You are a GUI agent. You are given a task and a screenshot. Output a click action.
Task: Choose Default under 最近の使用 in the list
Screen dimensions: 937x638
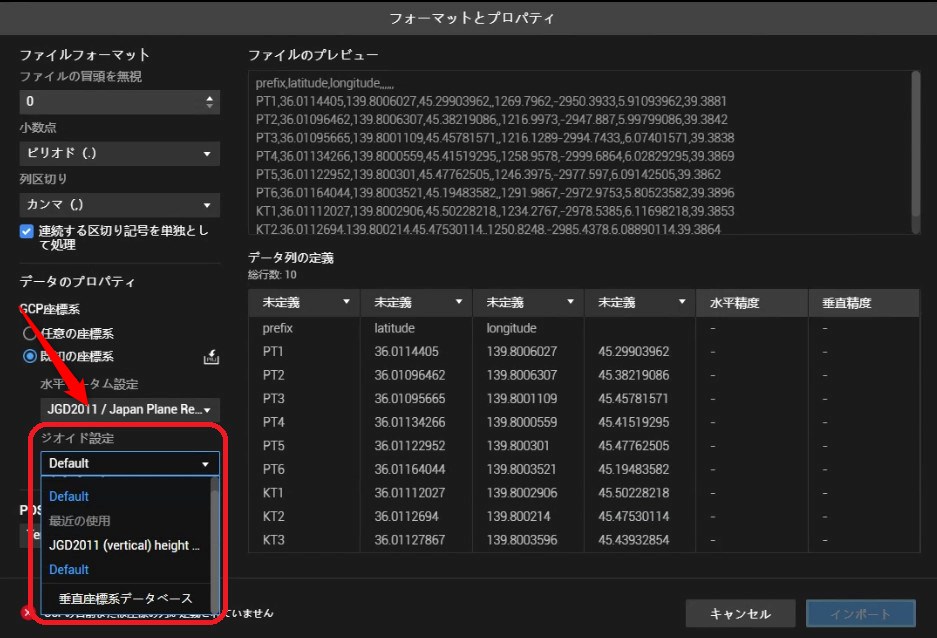coord(69,569)
